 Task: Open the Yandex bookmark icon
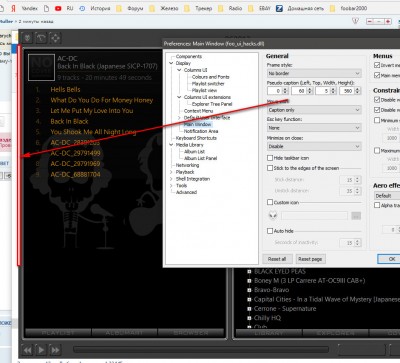[13, 8]
